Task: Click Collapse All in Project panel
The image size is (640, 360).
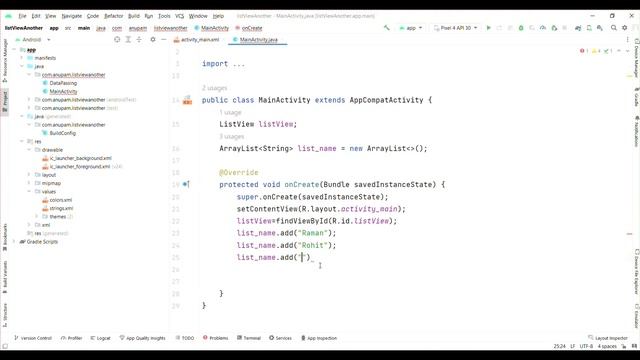Action: pos(139,40)
